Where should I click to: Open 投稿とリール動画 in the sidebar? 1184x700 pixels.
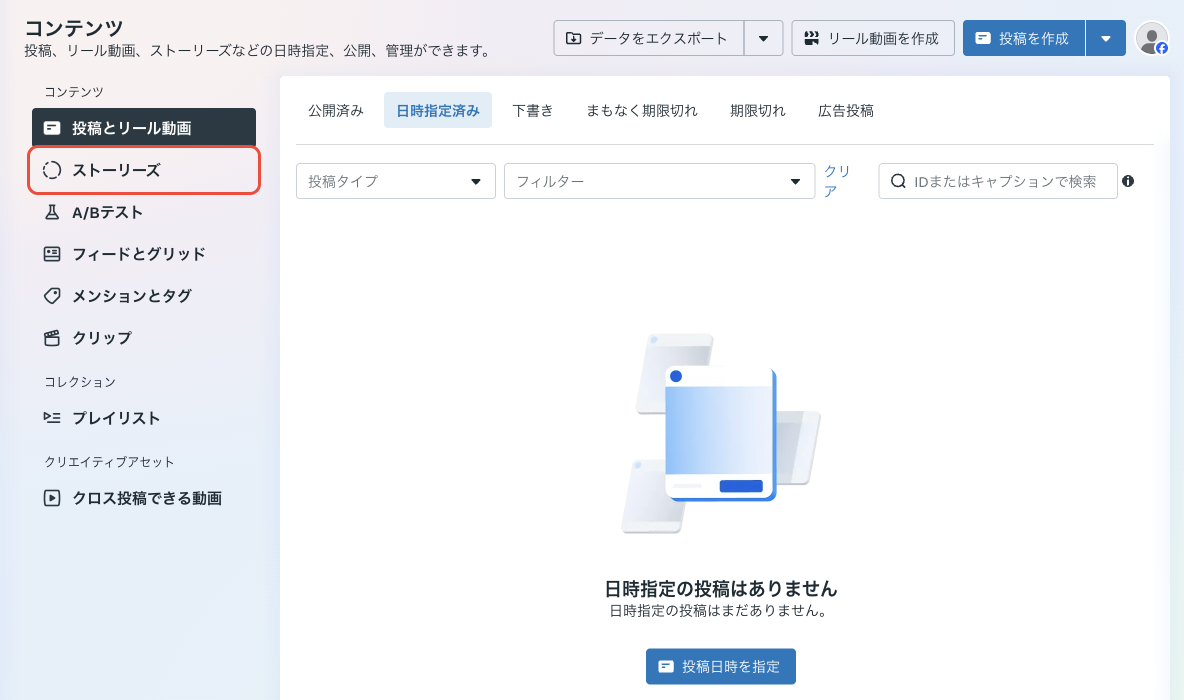point(143,128)
